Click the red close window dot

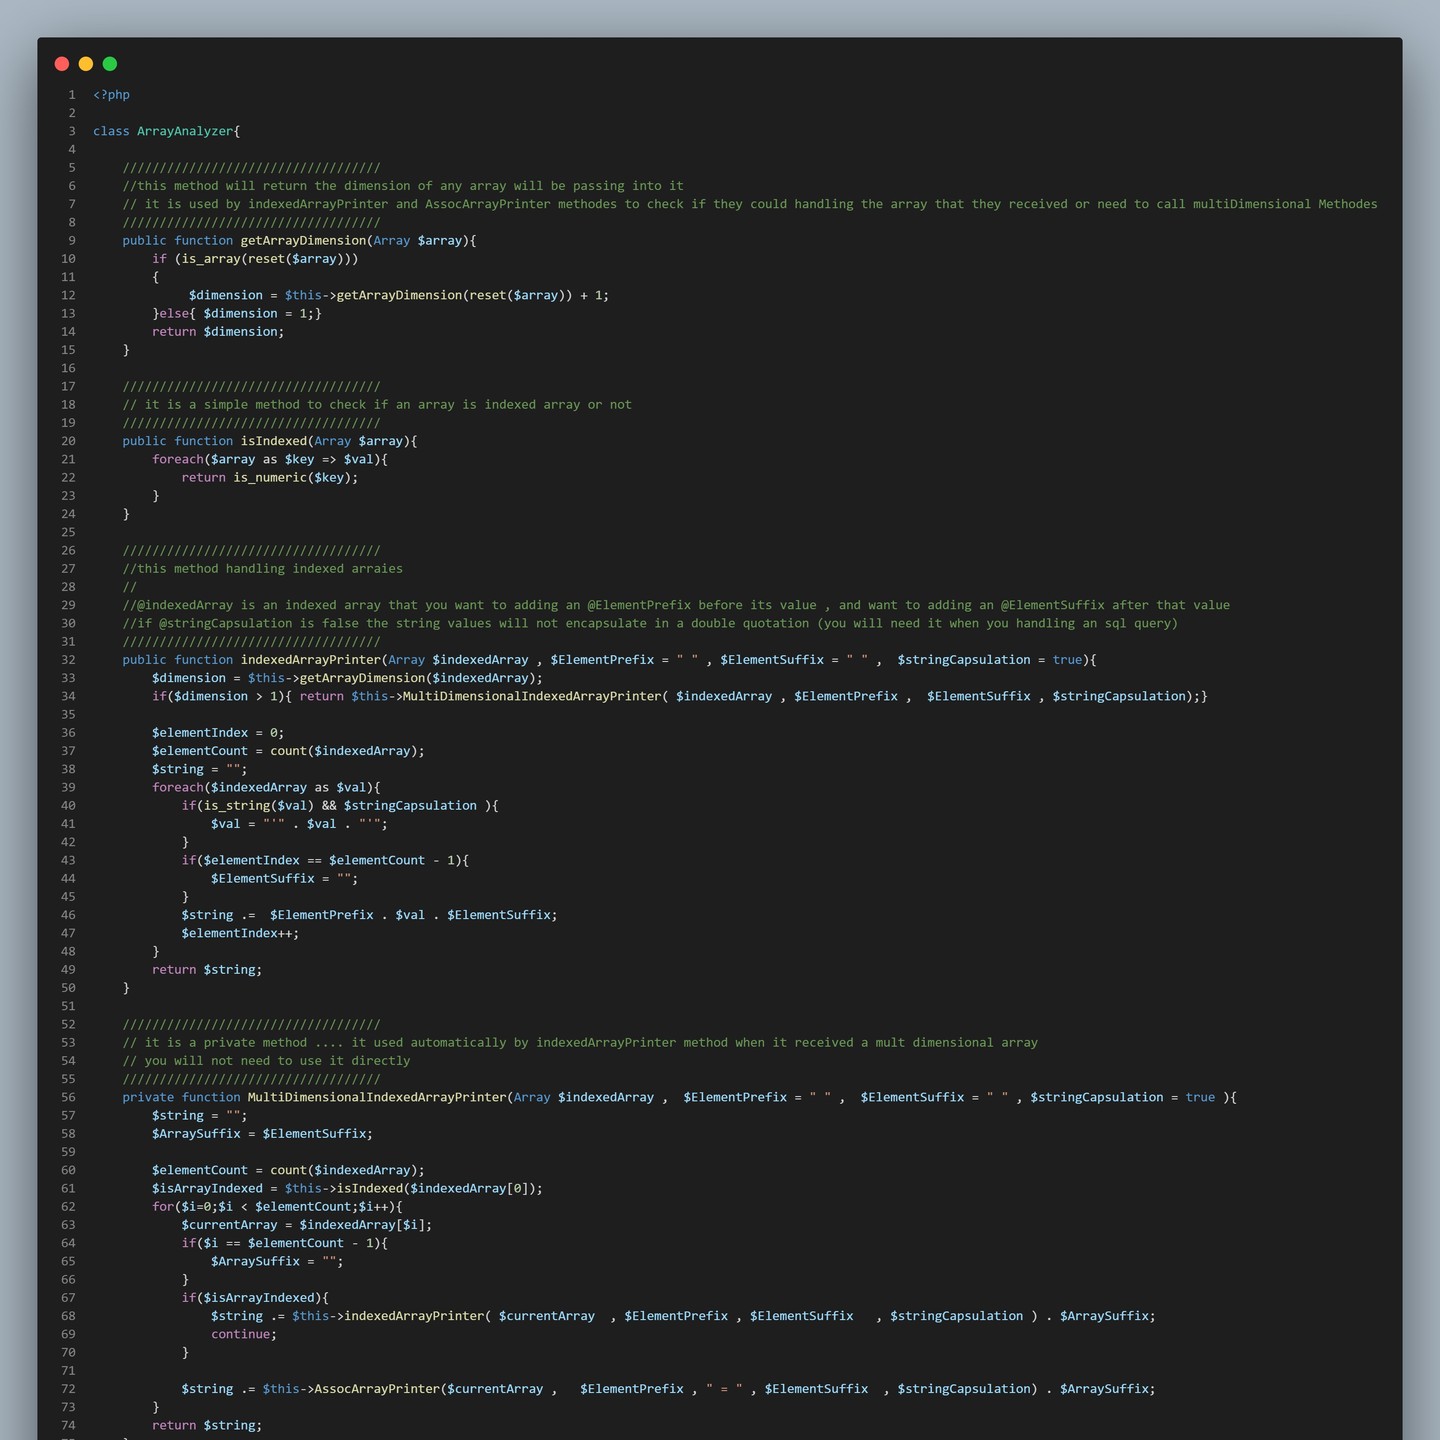(x=62, y=64)
